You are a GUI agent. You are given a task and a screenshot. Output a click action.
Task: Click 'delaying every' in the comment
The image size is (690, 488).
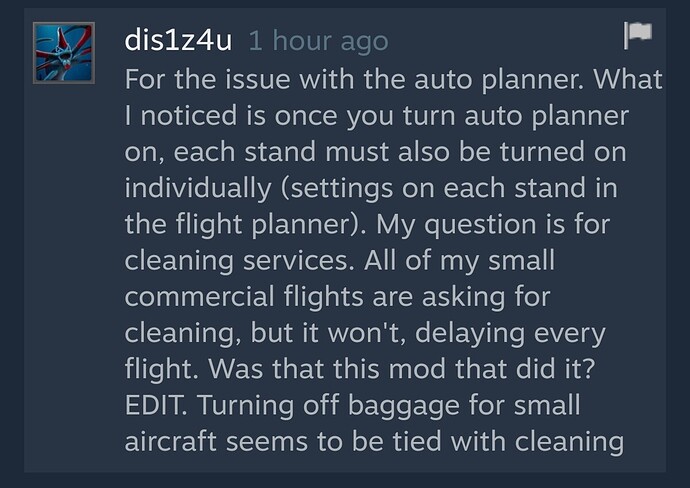click(x=510, y=333)
